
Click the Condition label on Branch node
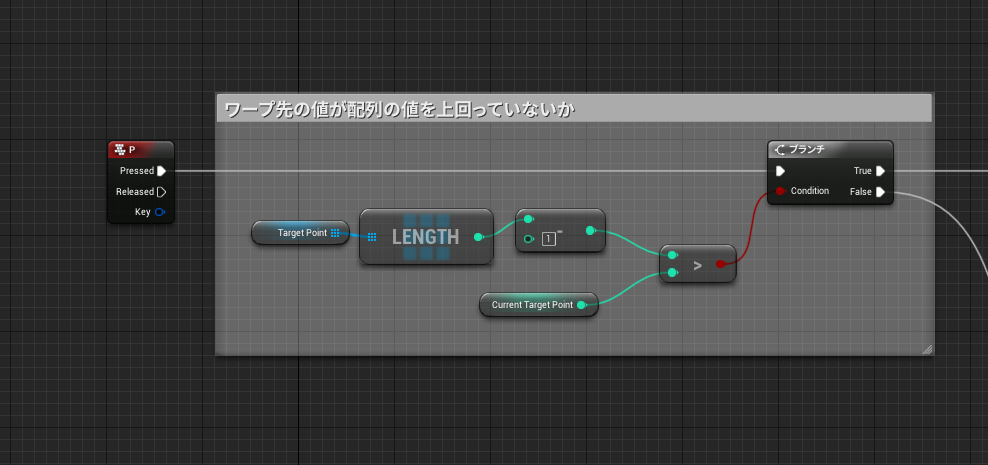(810, 191)
